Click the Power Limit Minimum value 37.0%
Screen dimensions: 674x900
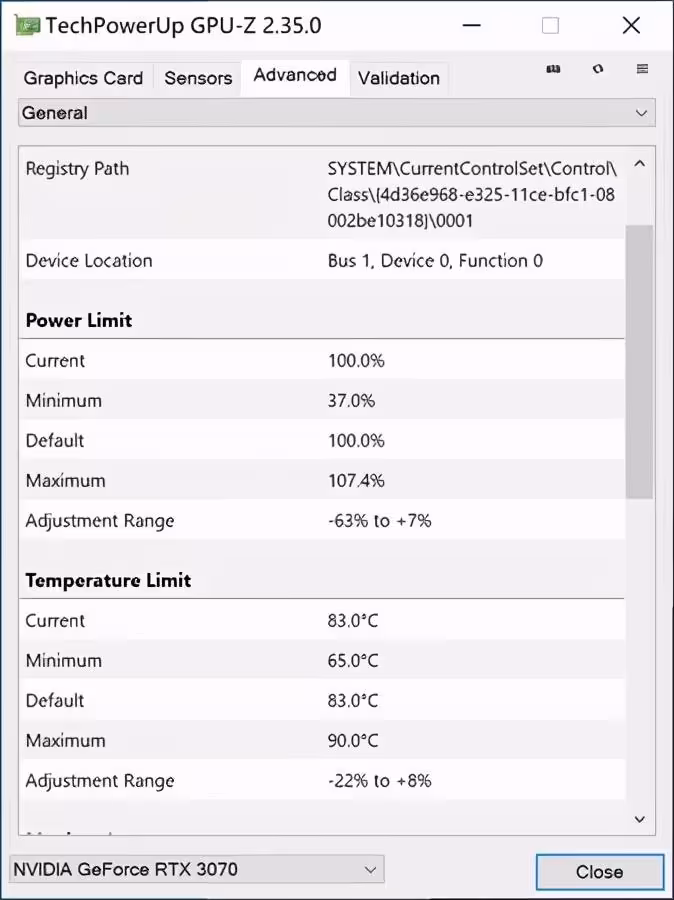(351, 400)
